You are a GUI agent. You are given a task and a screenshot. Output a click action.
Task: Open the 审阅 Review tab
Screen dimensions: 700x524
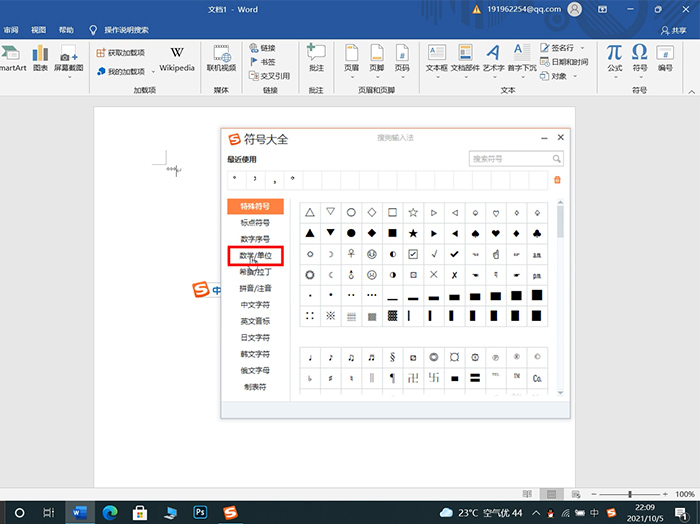coord(11,30)
